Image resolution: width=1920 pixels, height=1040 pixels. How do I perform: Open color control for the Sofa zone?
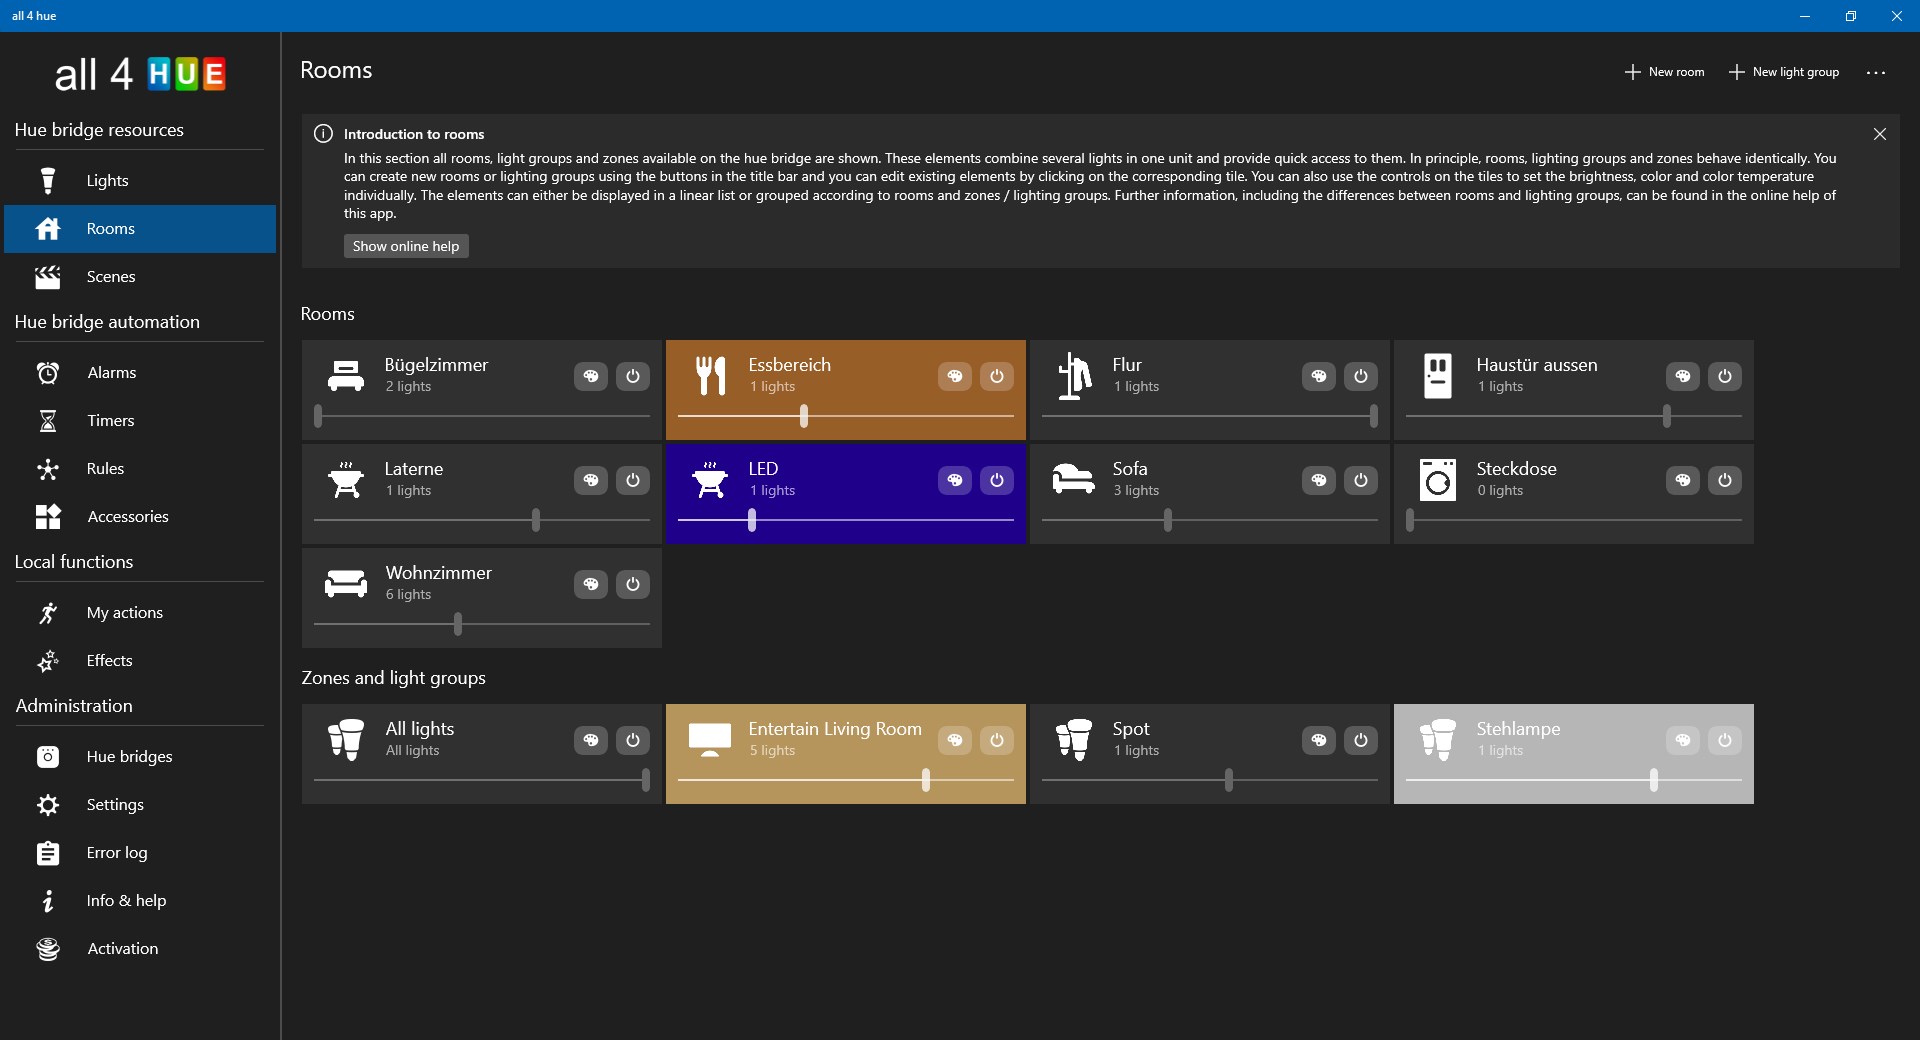pos(1319,481)
